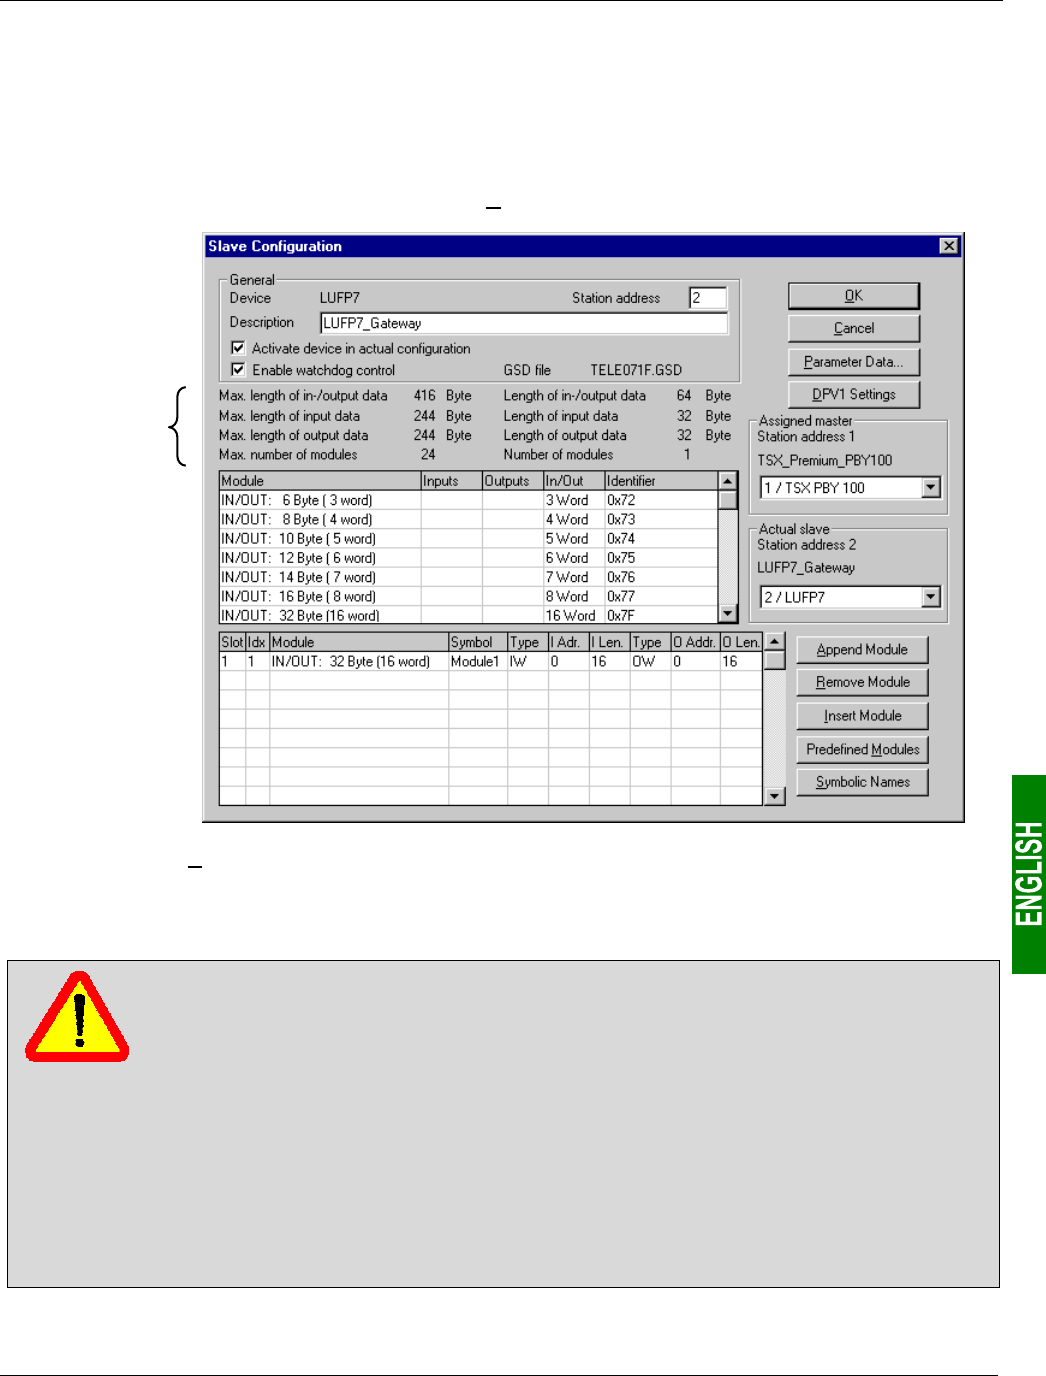Select module IN/OUT: 8 Byte (4 word)
Viewport: 1046px width, 1376px height.
[x=468, y=519]
